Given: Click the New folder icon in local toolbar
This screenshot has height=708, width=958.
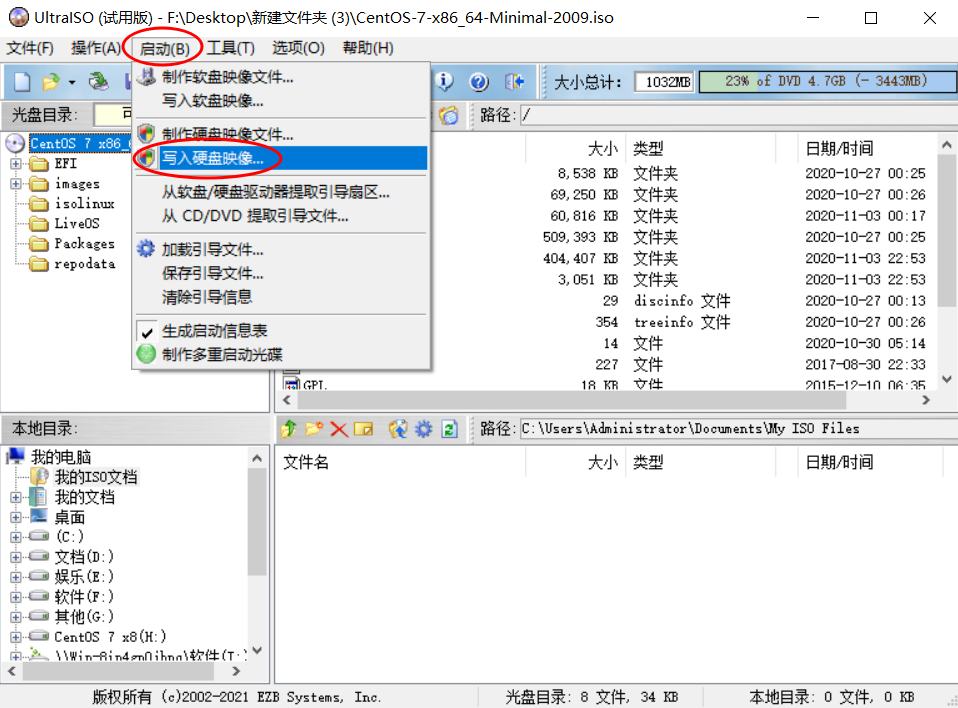Looking at the screenshot, I should (314, 429).
